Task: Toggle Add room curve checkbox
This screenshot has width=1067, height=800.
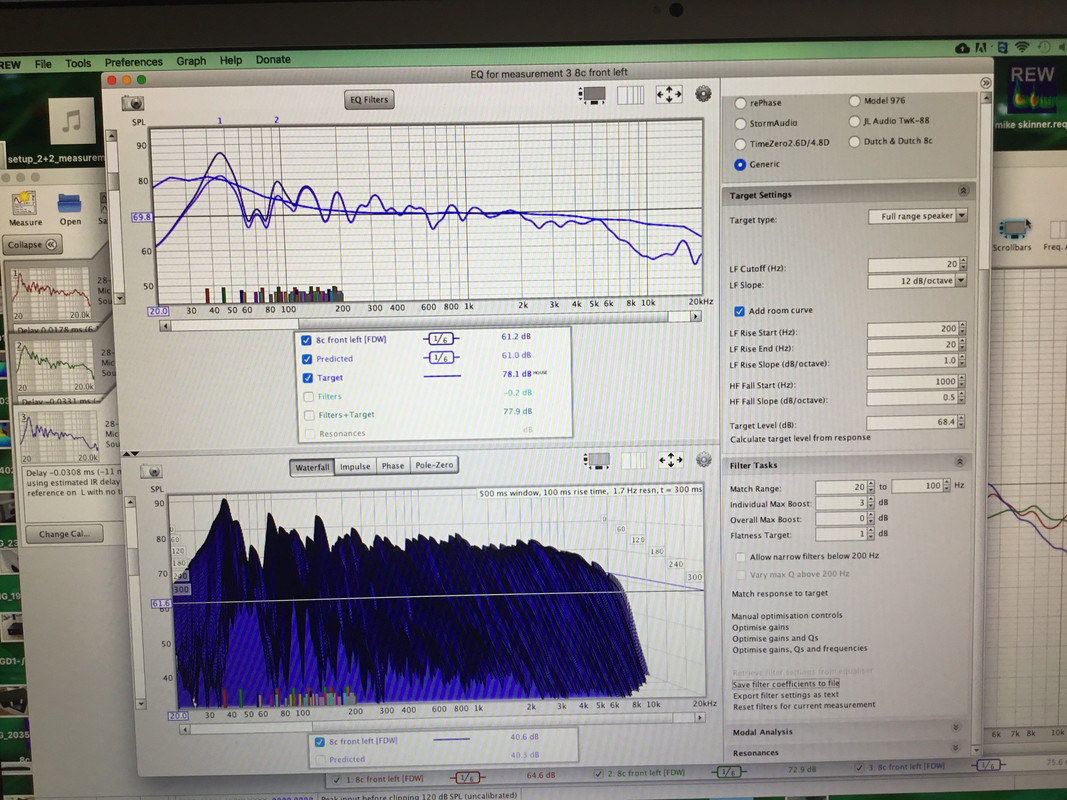Action: click(739, 311)
